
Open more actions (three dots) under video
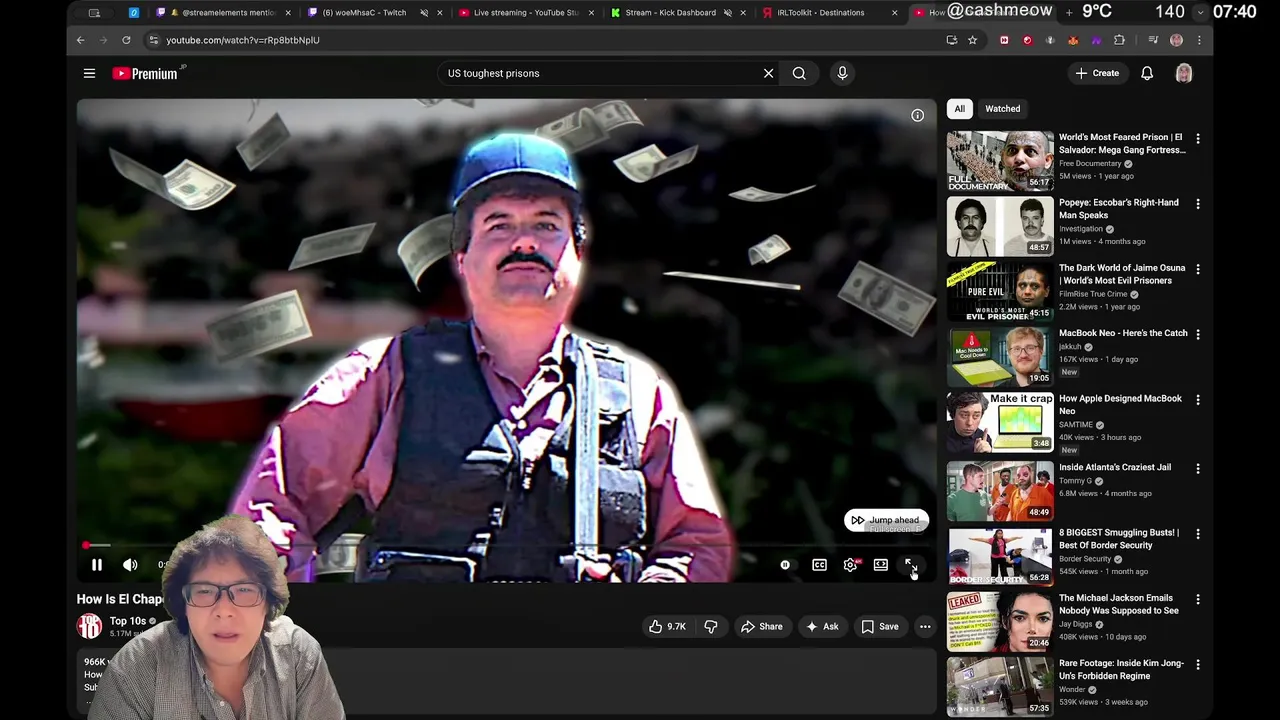pos(925,627)
